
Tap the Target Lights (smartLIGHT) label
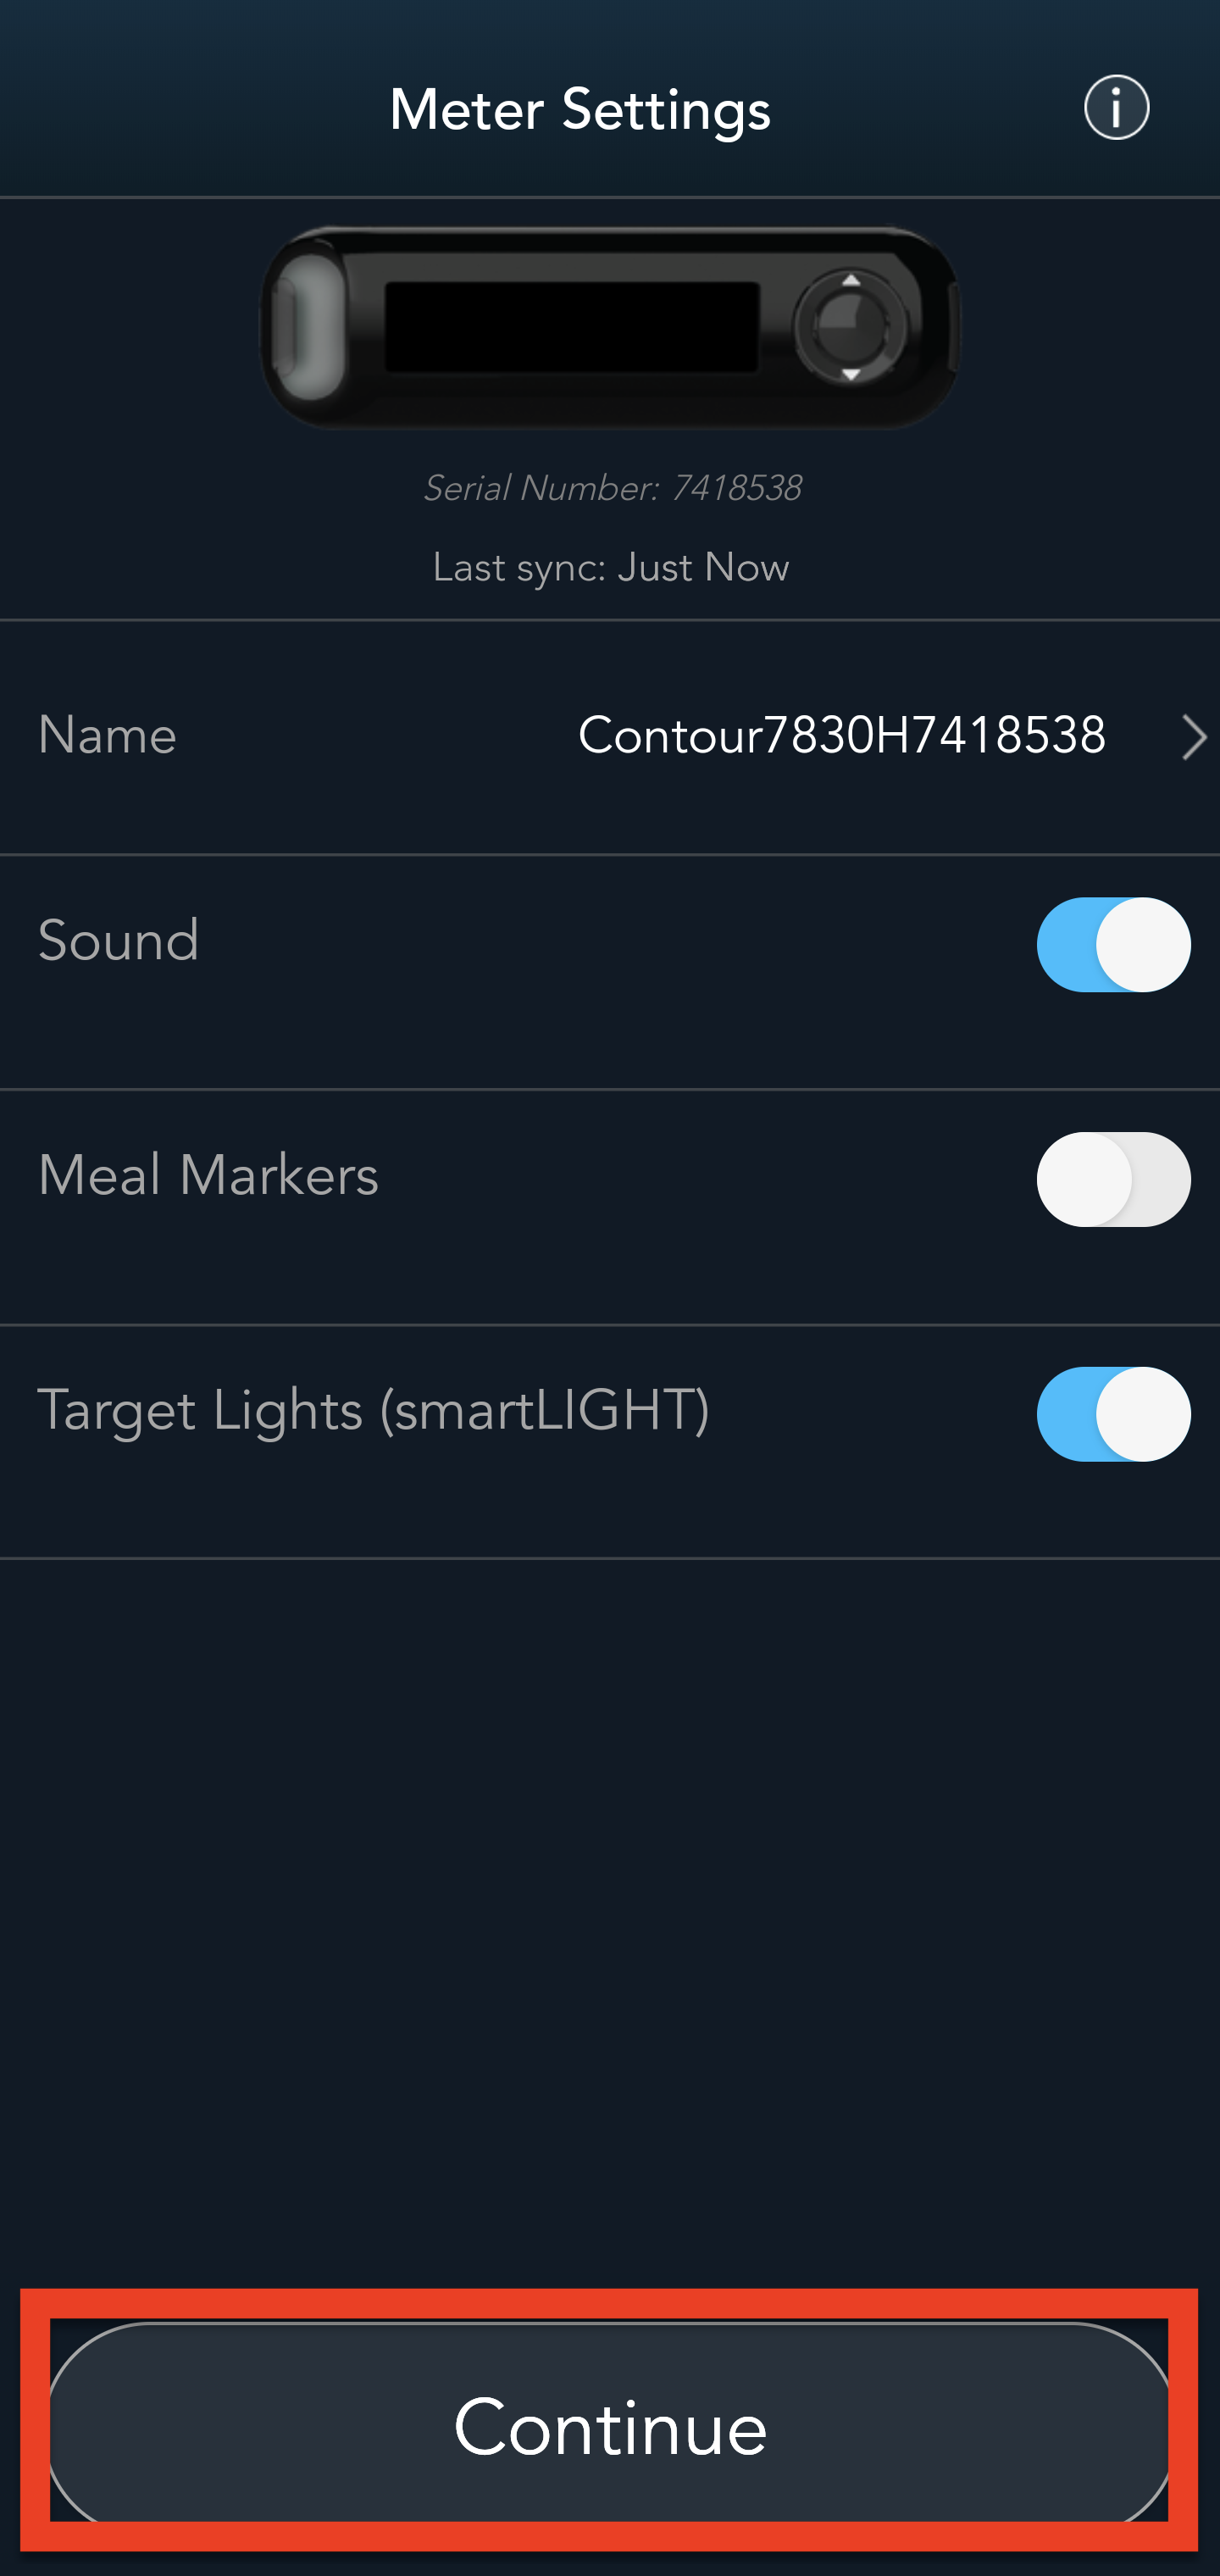pos(373,1410)
